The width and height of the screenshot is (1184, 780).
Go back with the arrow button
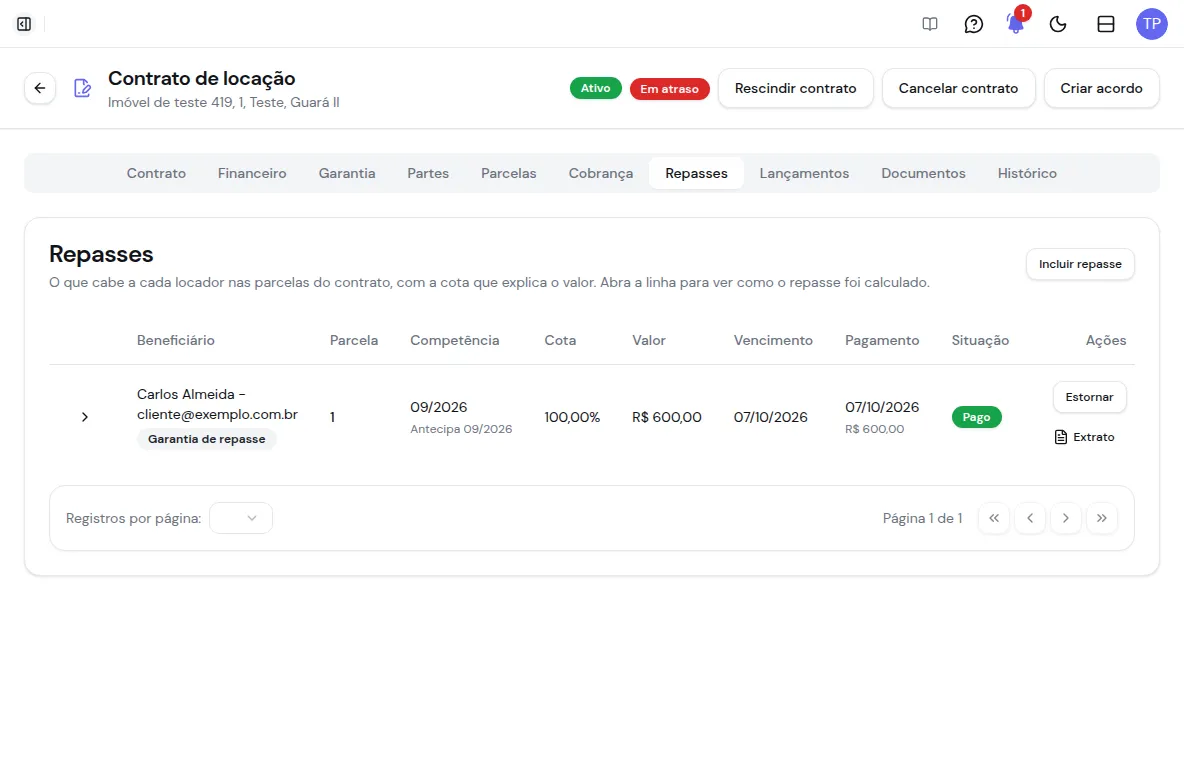pos(40,88)
